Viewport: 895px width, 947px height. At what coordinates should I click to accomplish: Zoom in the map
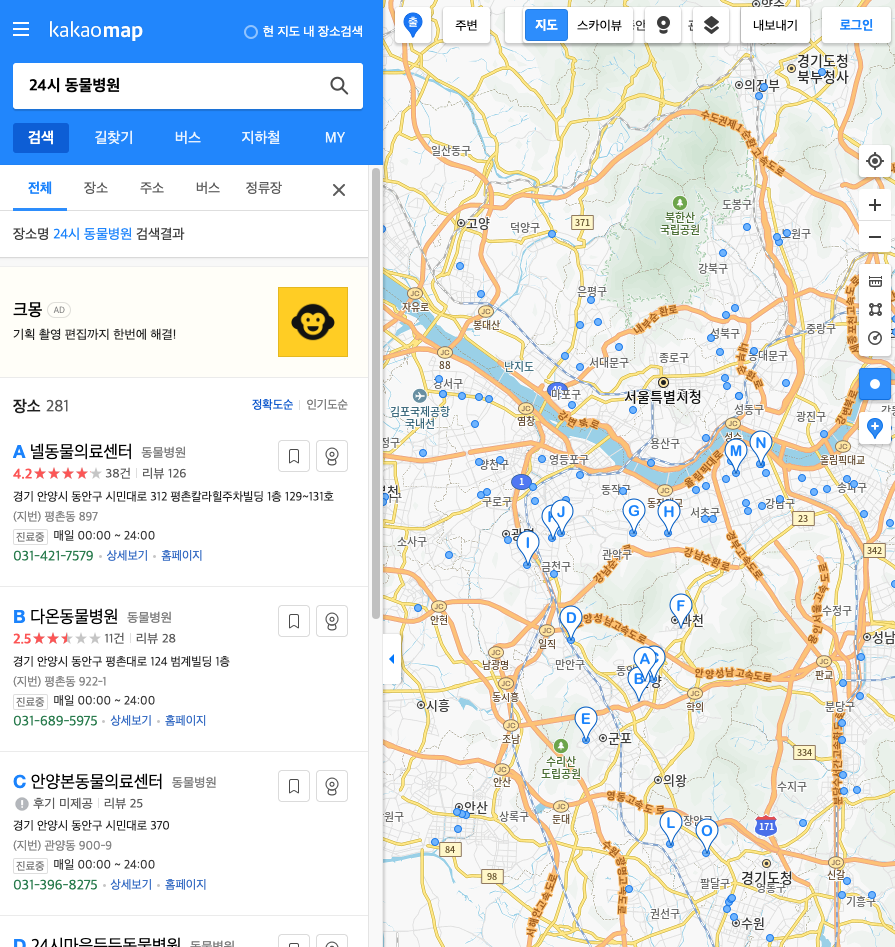pyautogui.click(x=875, y=205)
